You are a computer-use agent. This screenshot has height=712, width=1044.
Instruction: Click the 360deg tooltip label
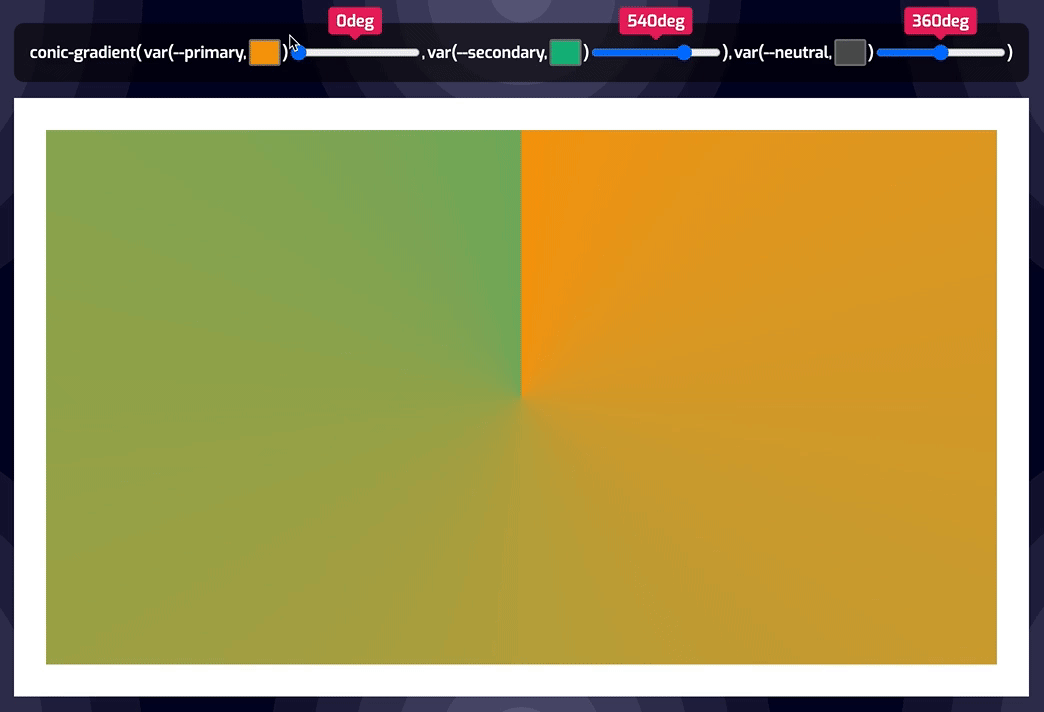(940, 21)
